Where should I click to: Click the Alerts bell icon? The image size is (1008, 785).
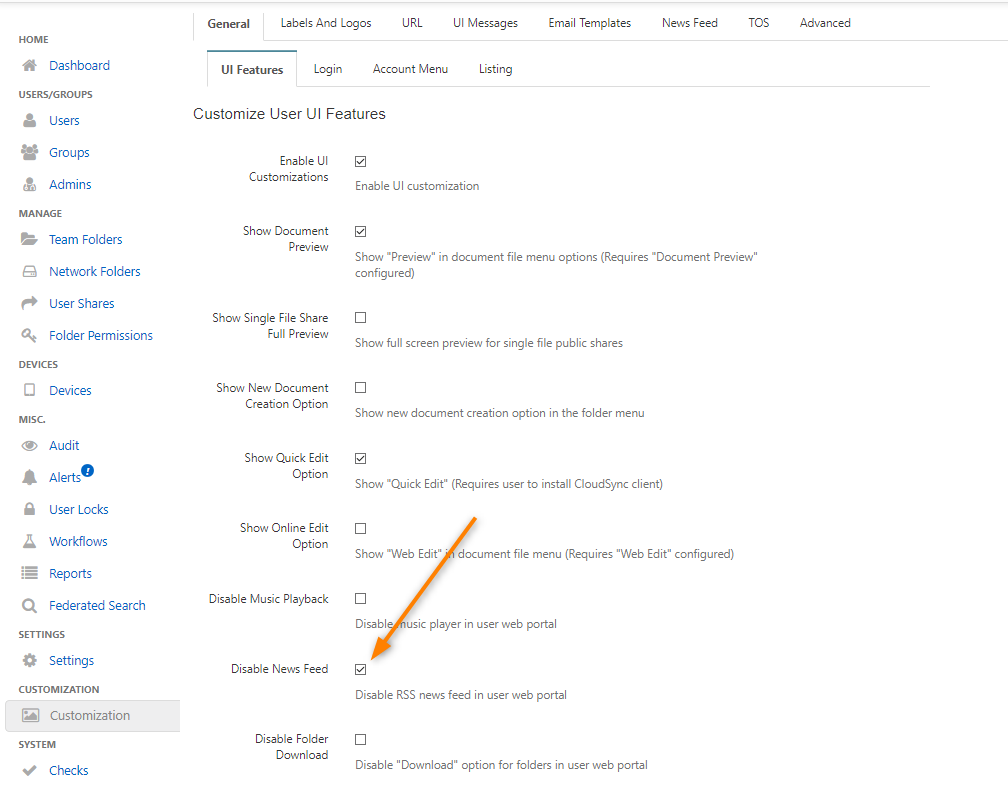pos(30,478)
